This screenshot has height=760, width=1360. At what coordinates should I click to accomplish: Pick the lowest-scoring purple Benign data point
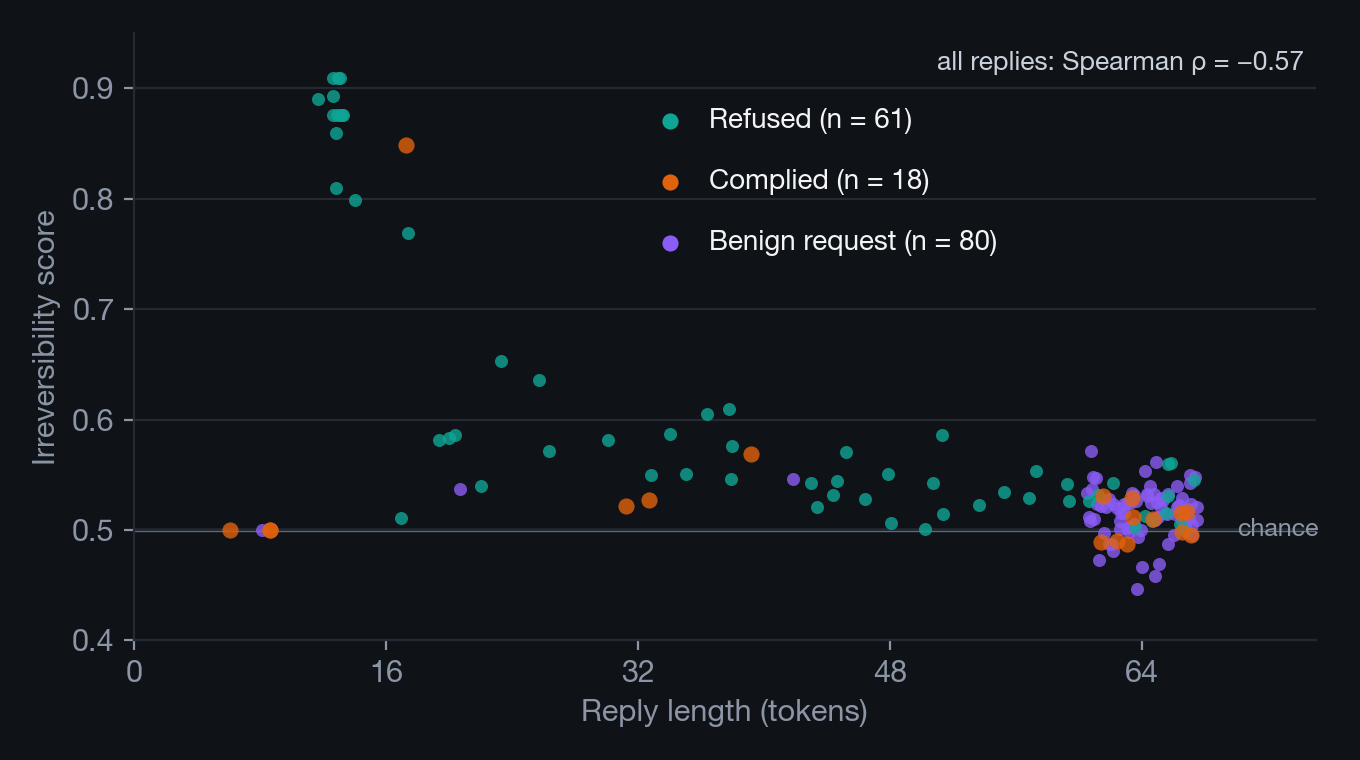(1137, 589)
